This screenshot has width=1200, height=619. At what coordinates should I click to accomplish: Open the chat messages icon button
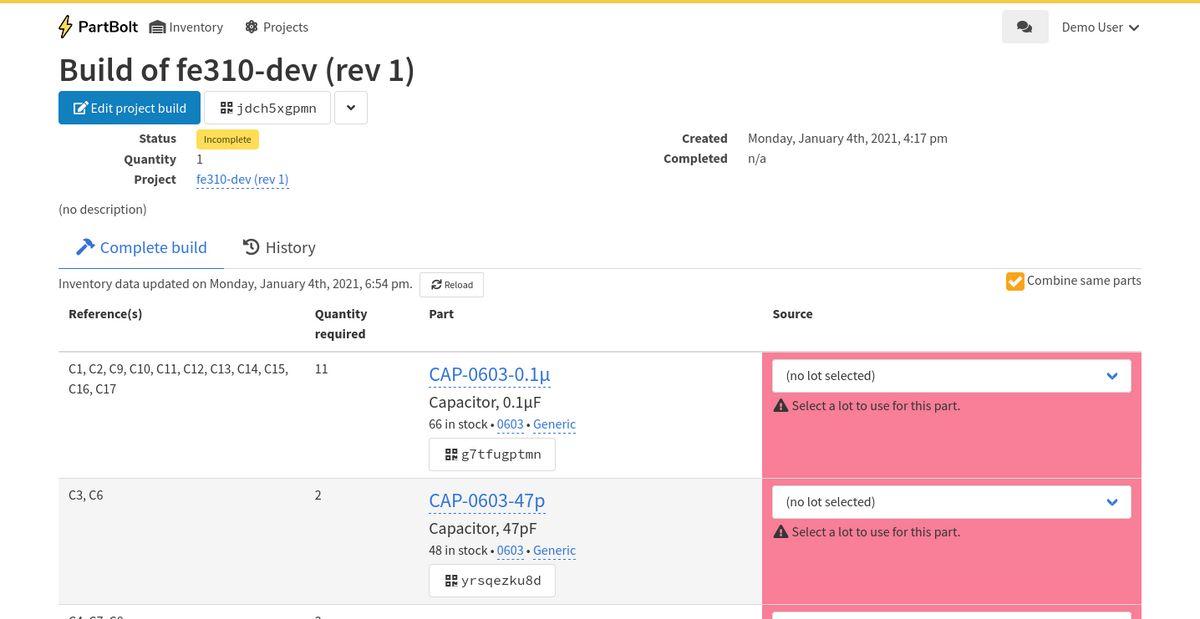pyautogui.click(x=1024, y=27)
